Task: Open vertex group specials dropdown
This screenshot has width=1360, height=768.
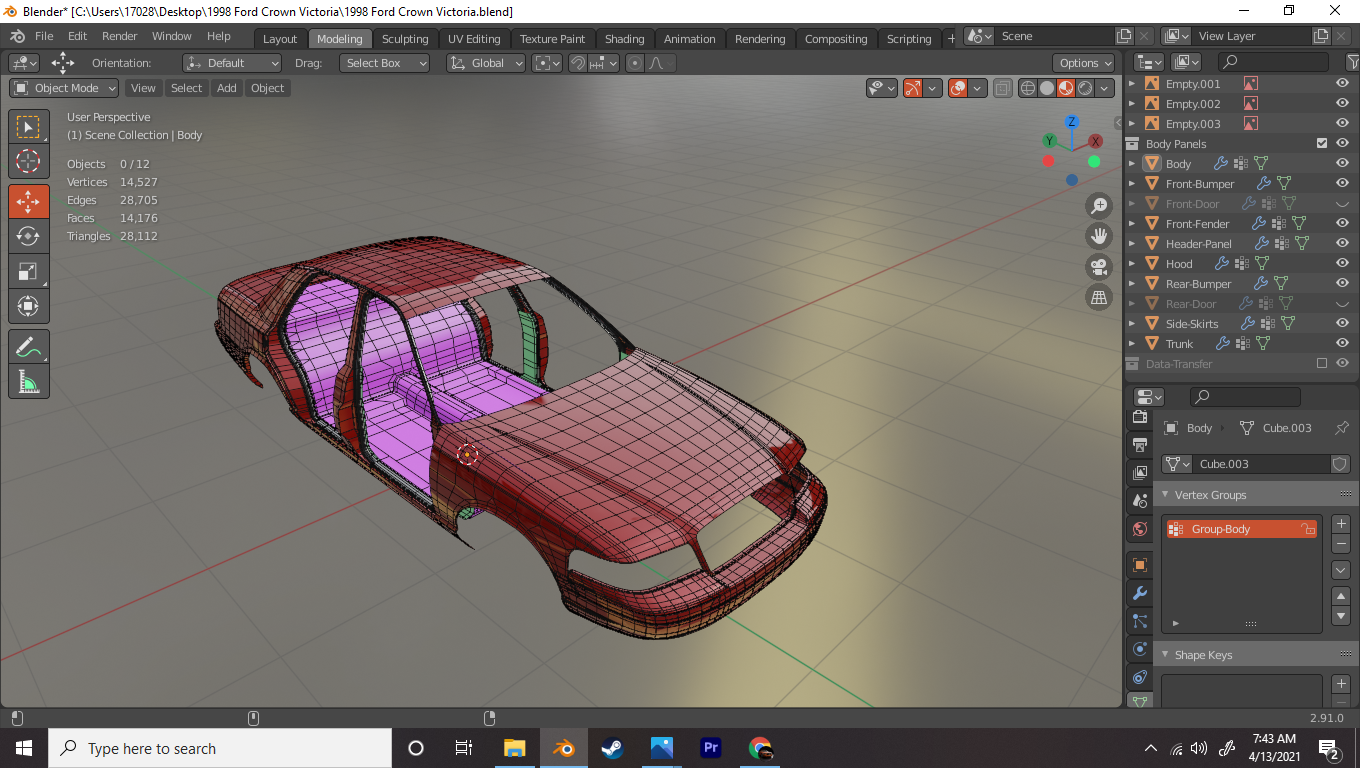Action: (x=1342, y=570)
